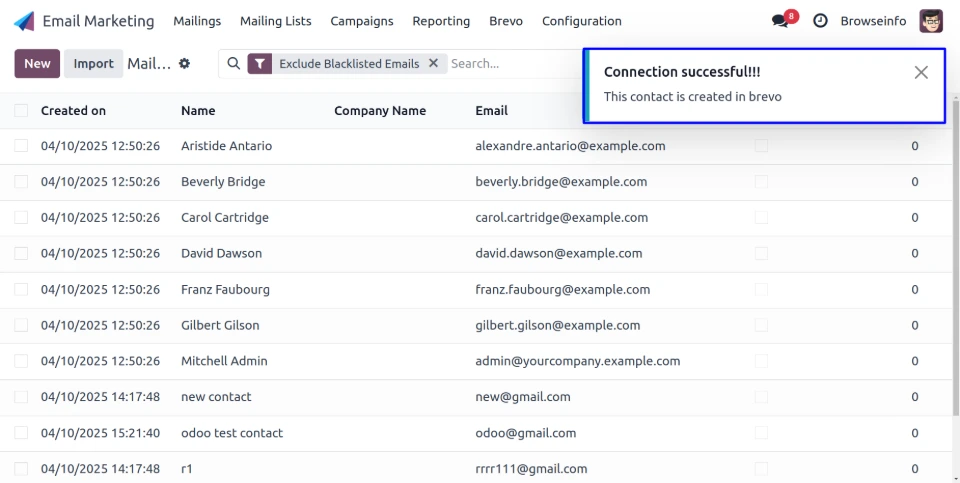Tick the select-all checkbox in the header

21,111
